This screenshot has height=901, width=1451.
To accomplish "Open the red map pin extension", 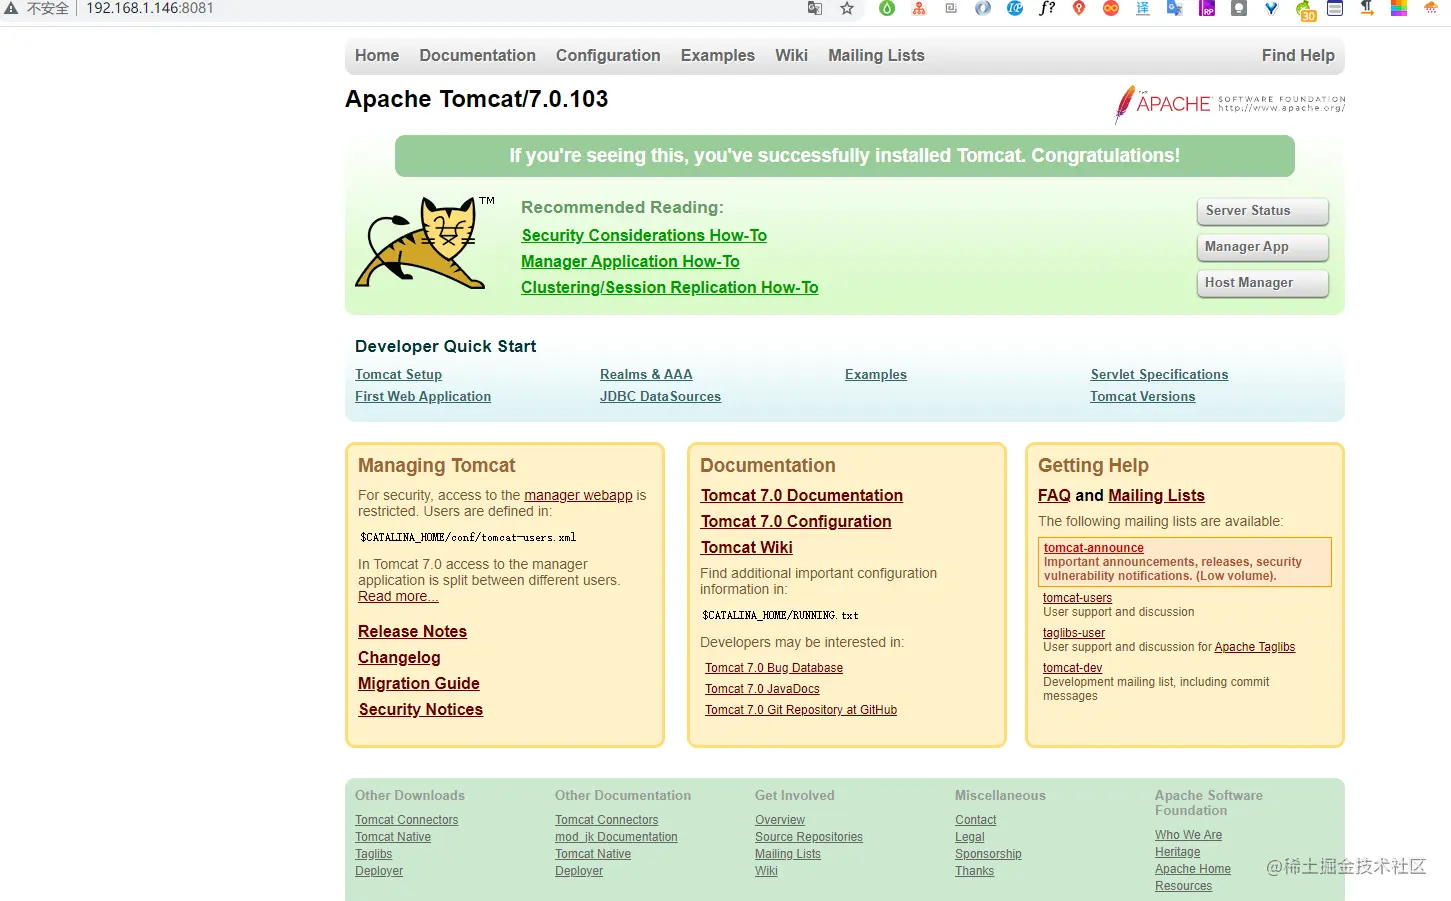I will 1079,8.
